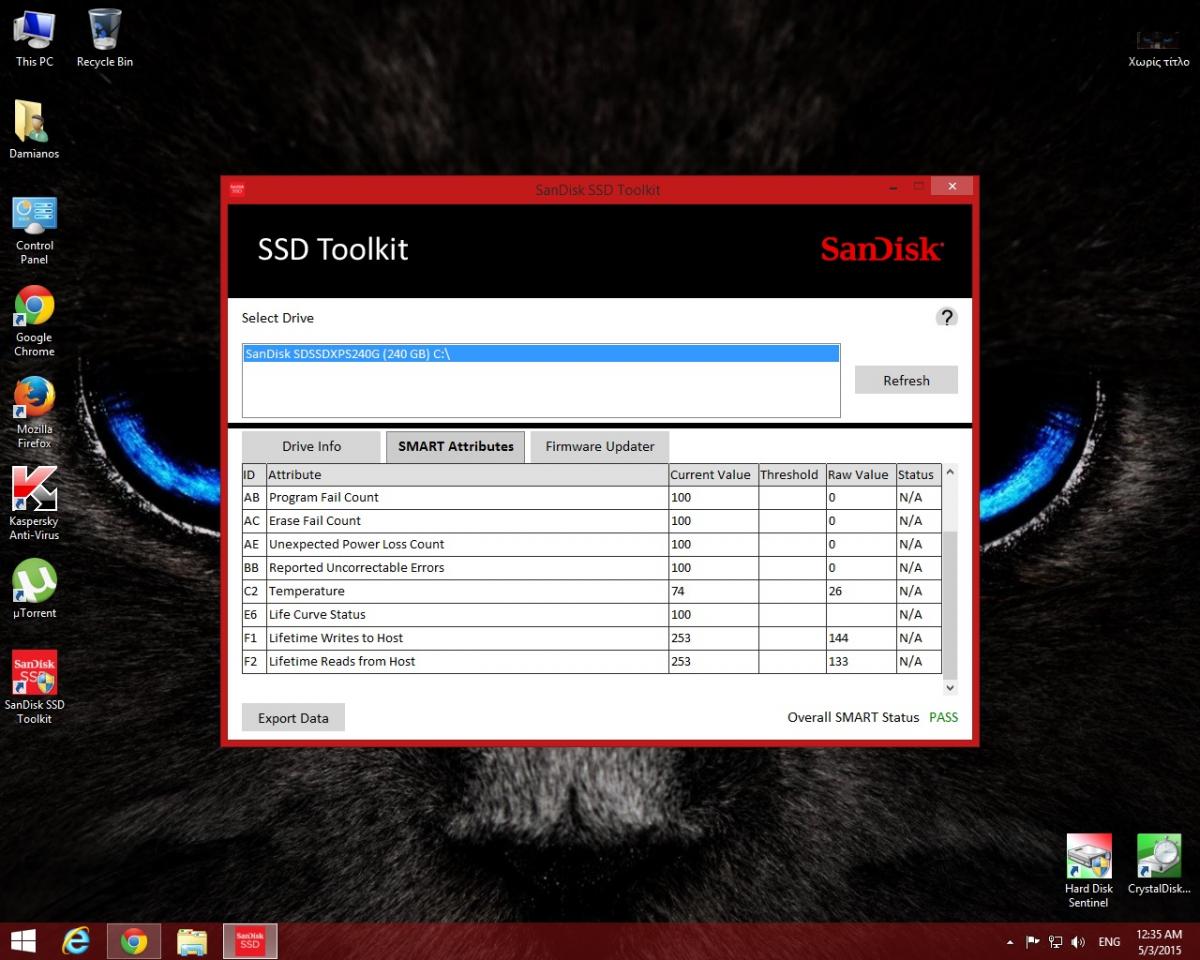Click the Attribute column header
The width and height of the screenshot is (1200, 960).
coord(467,475)
